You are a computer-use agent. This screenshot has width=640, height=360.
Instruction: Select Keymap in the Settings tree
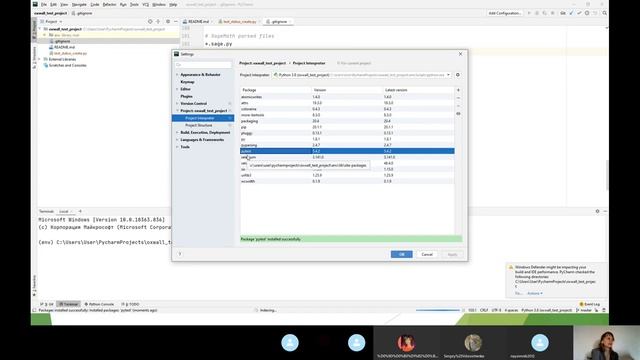[x=187, y=82]
